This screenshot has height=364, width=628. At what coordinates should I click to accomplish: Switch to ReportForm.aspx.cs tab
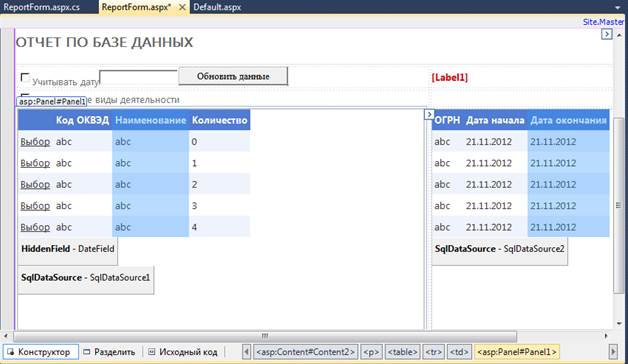tap(42, 7)
